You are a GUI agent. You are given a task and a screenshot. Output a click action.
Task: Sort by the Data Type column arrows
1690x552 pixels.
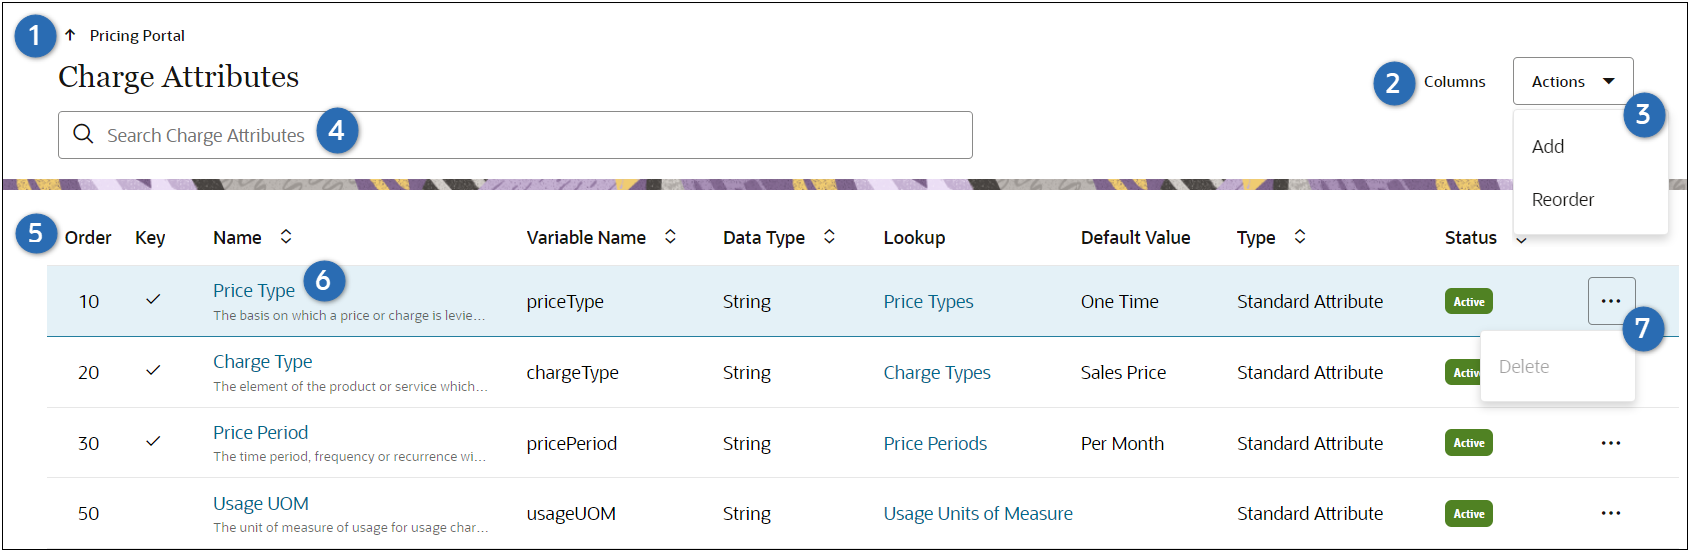click(x=829, y=237)
